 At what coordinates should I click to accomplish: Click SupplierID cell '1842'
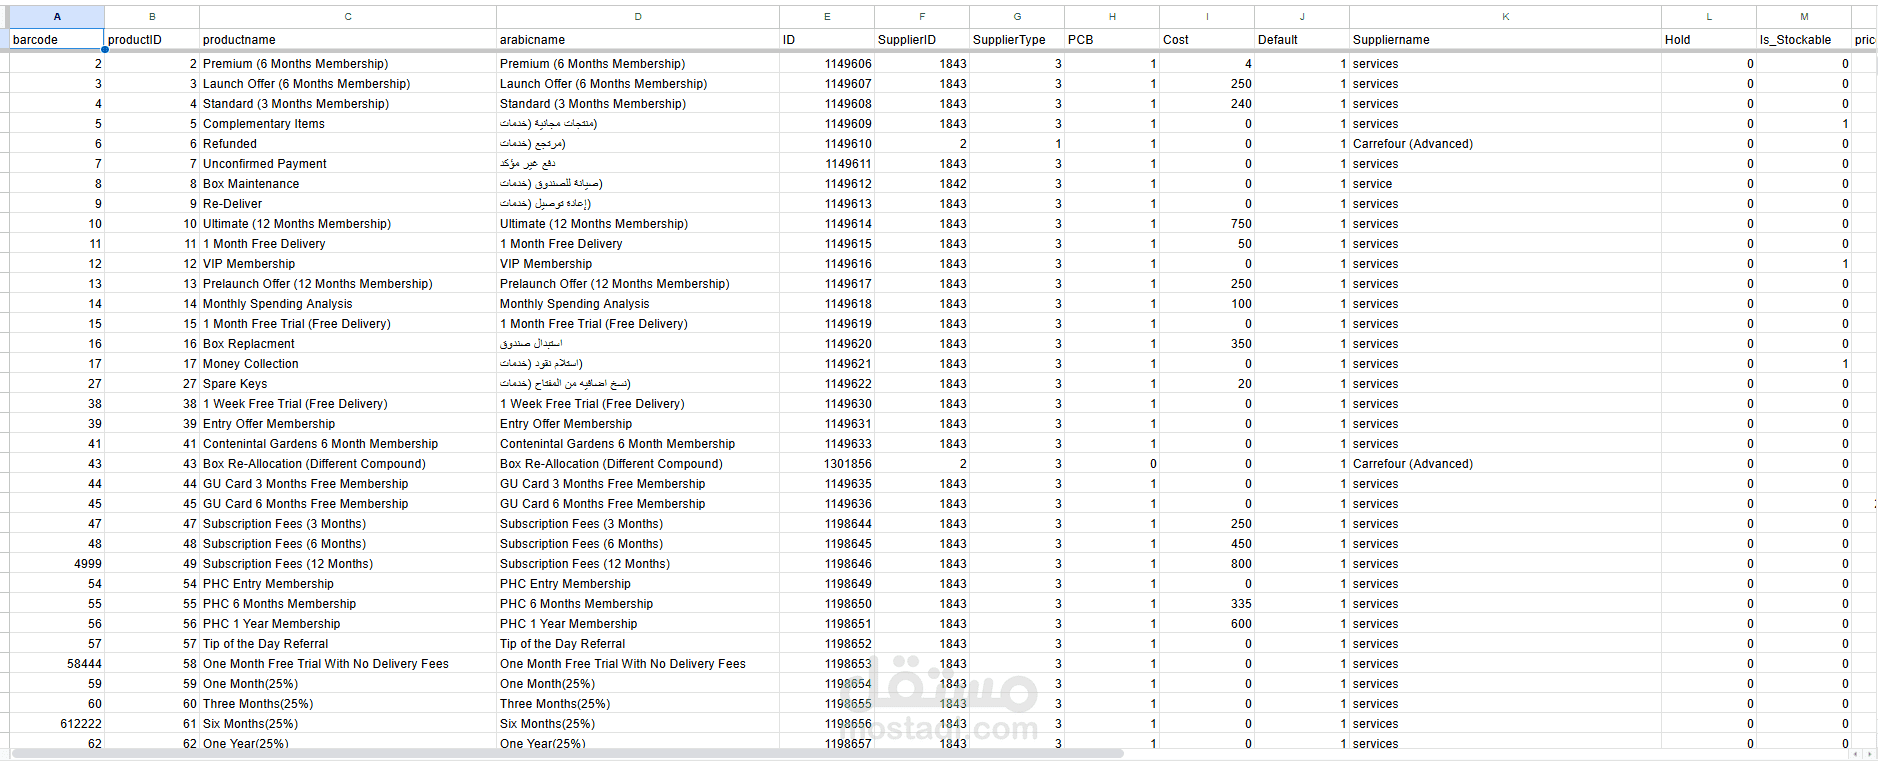pos(922,184)
